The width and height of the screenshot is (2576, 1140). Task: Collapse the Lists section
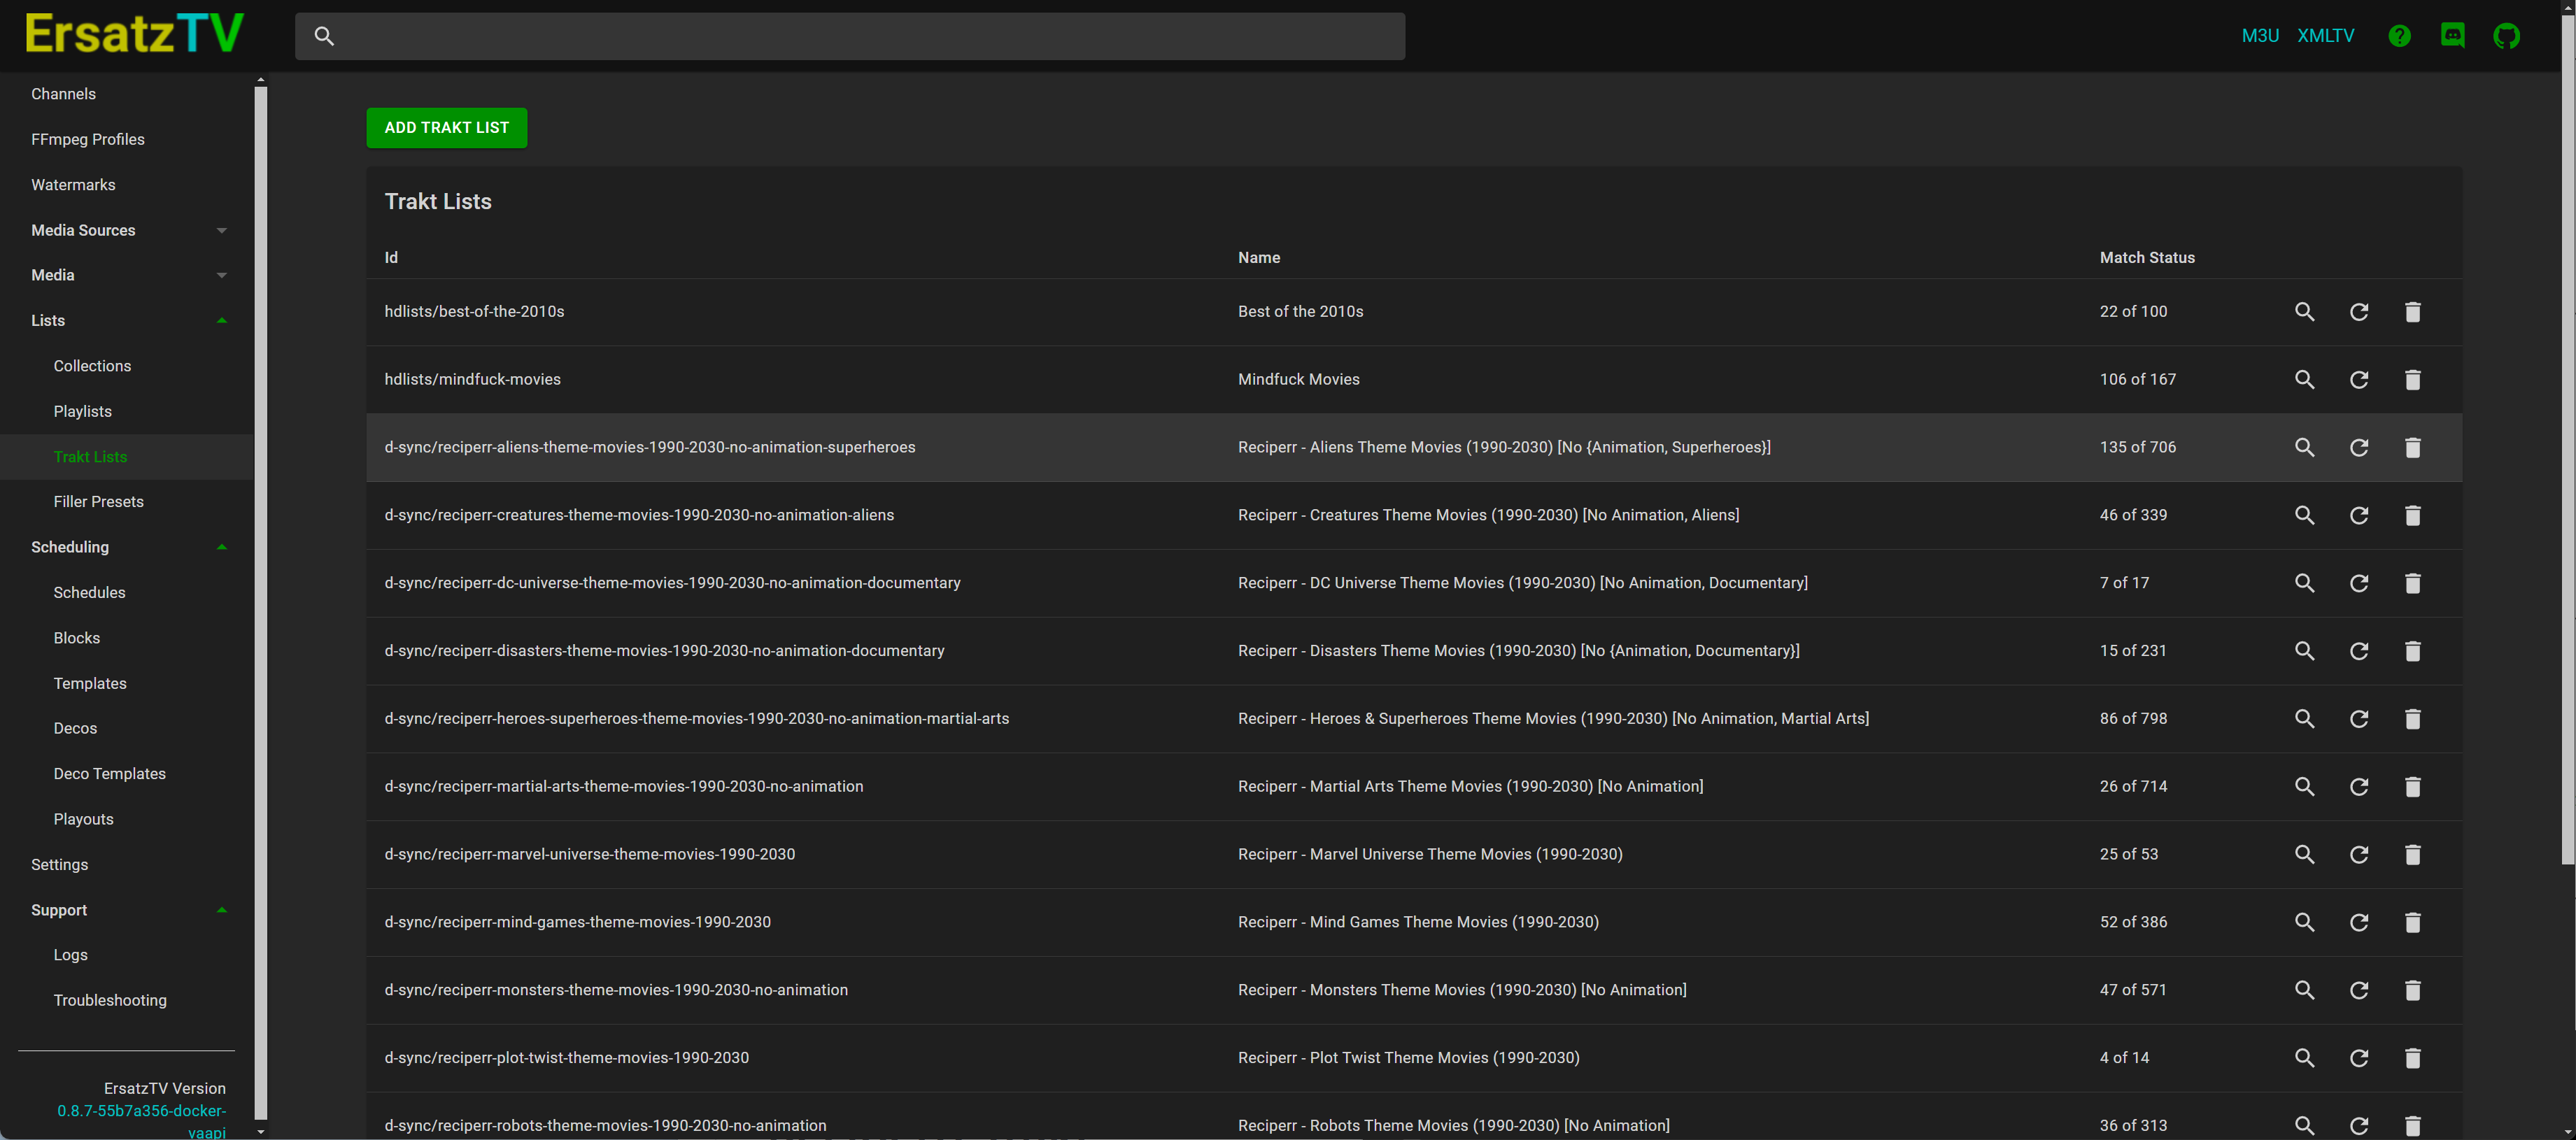pos(127,321)
